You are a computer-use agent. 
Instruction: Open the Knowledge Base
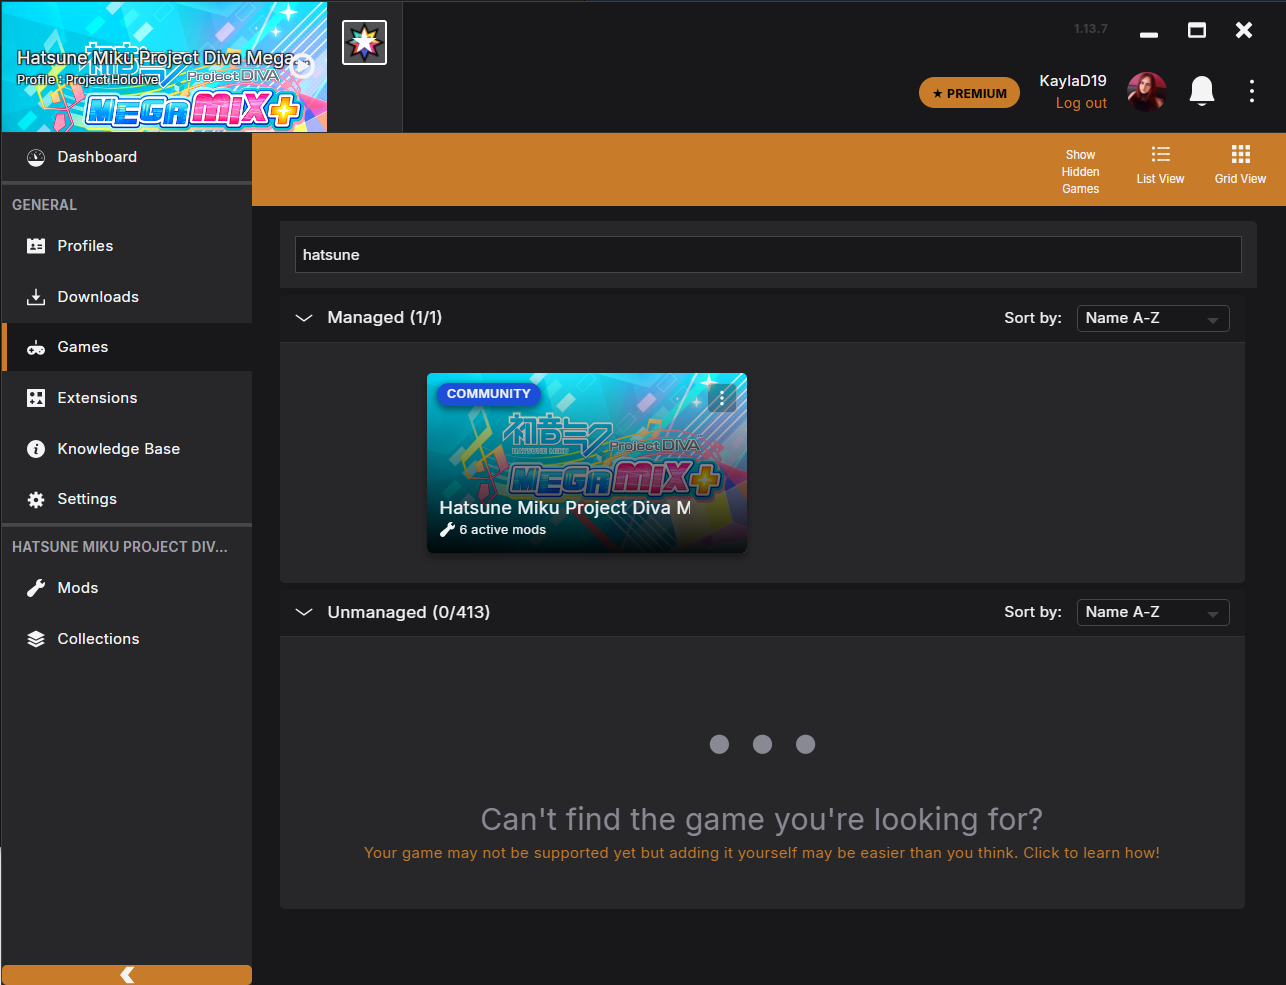[x=127, y=449]
